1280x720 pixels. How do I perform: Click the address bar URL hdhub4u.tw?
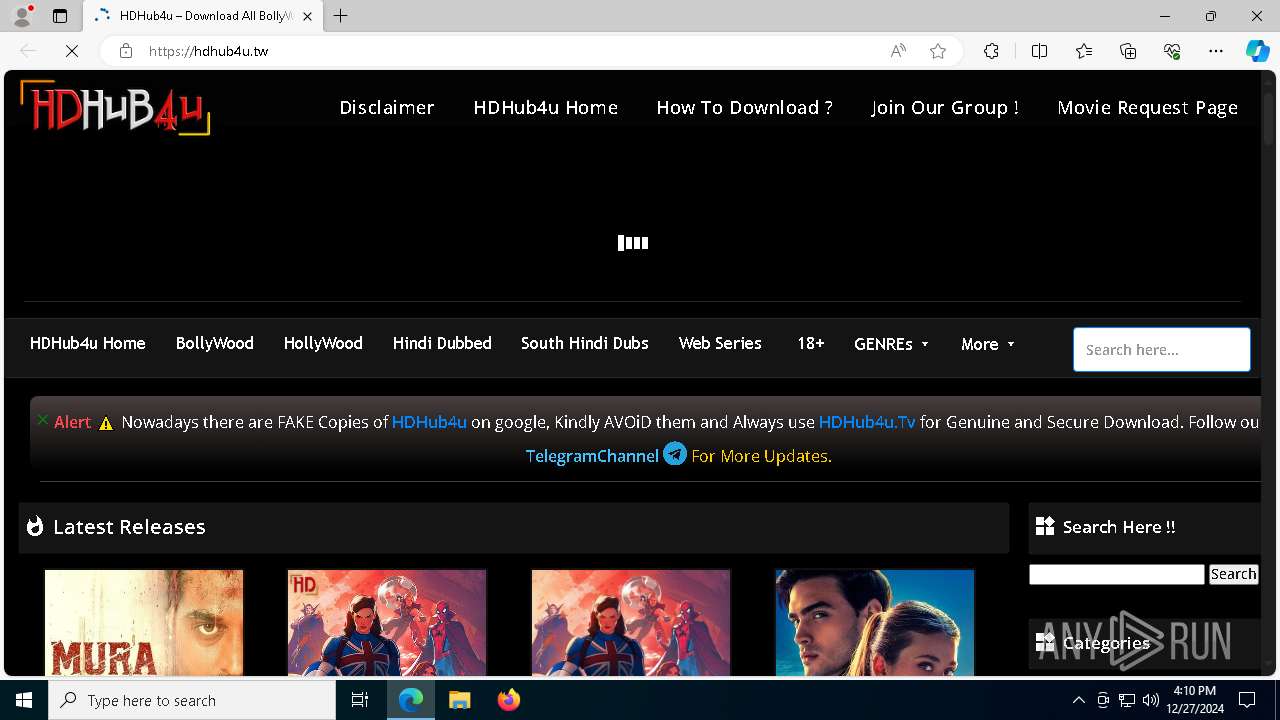point(208,51)
